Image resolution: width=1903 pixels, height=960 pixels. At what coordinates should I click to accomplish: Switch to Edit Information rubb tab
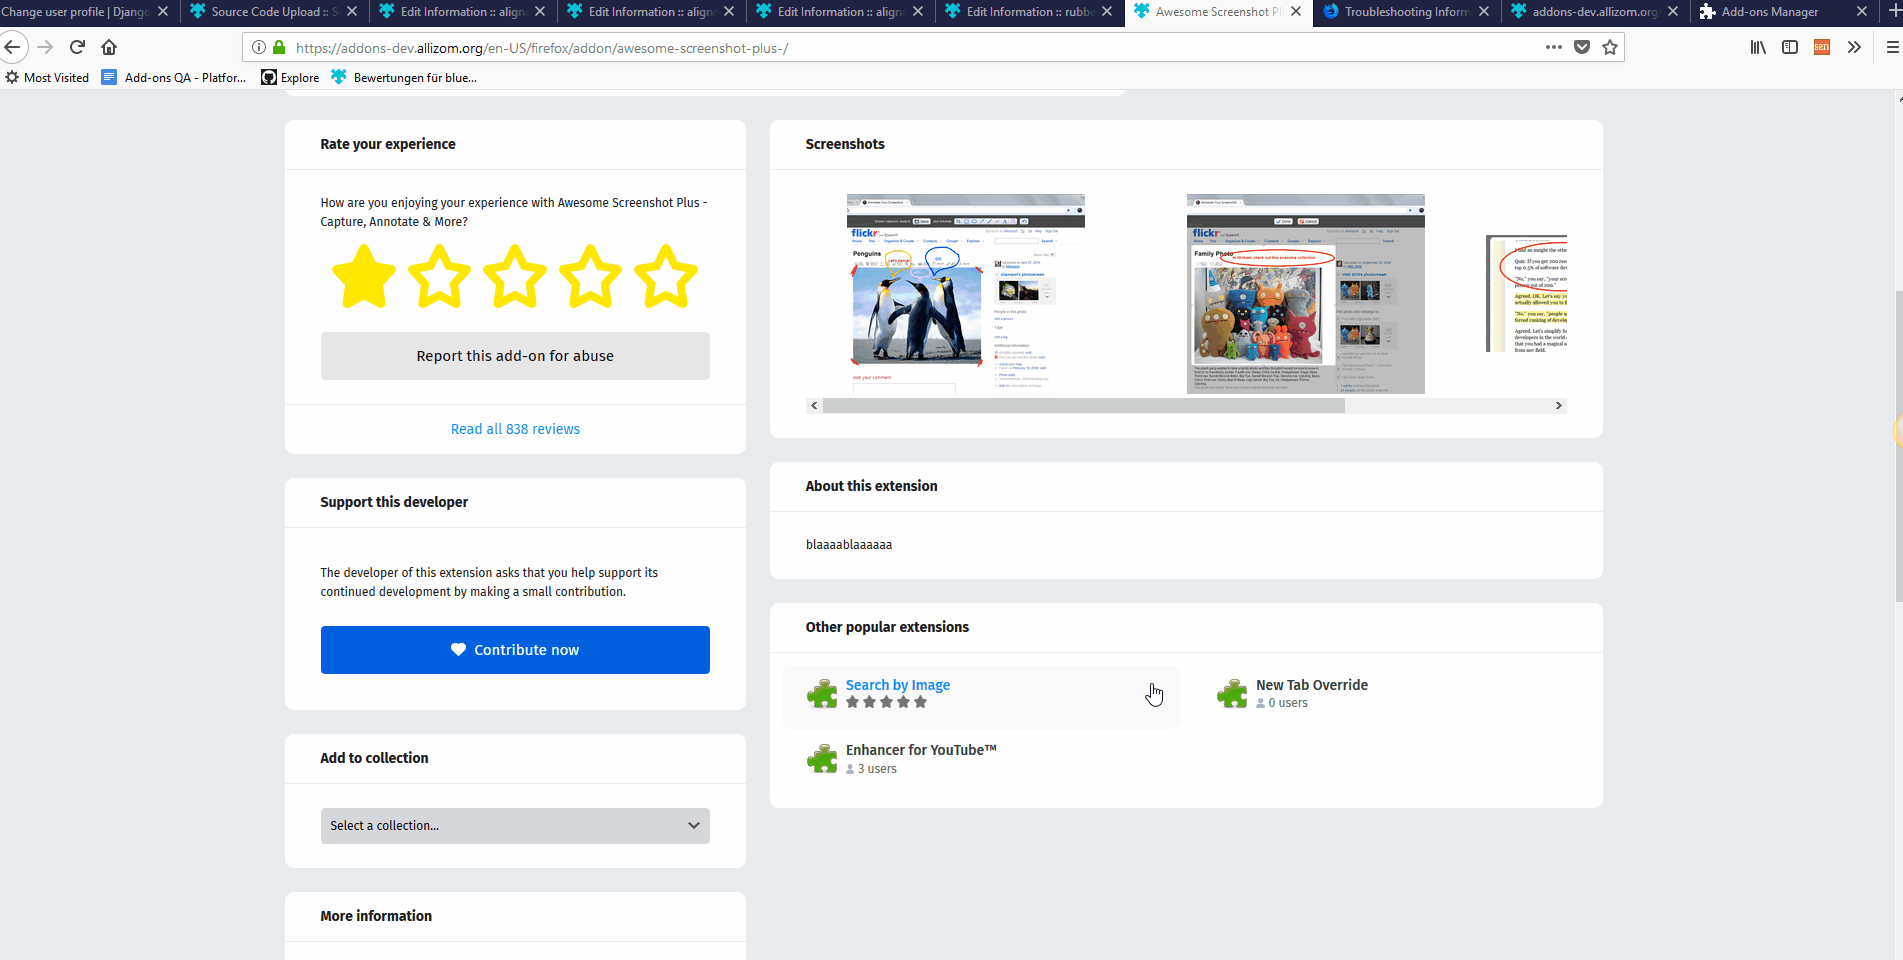point(1028,12)
